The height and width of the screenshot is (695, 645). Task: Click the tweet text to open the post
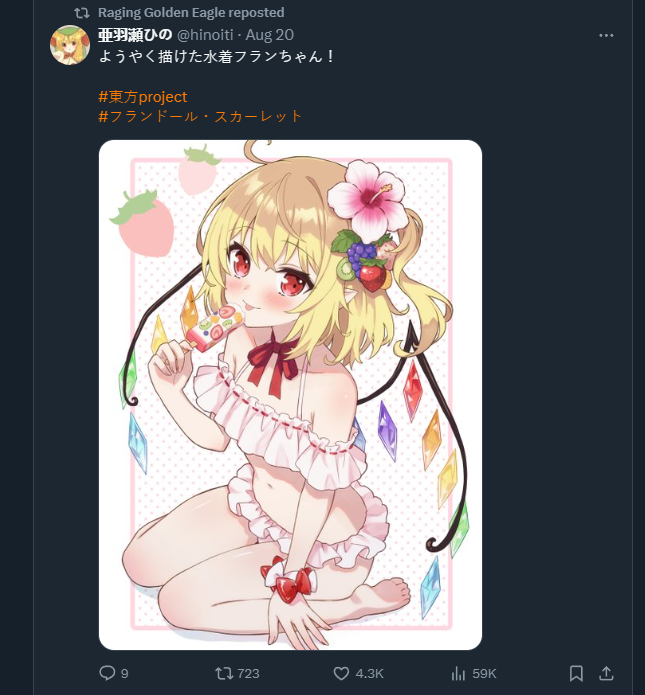coord(215,57)
